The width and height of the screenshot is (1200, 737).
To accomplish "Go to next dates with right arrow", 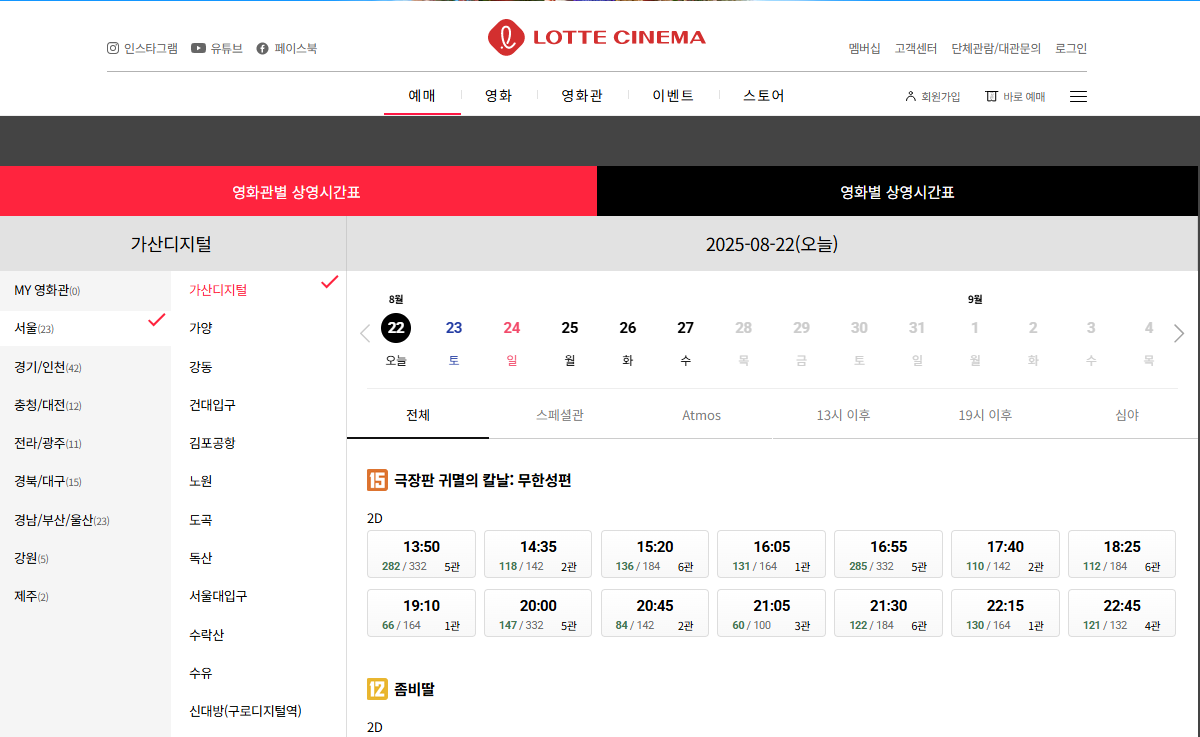I will [1179, 334].
